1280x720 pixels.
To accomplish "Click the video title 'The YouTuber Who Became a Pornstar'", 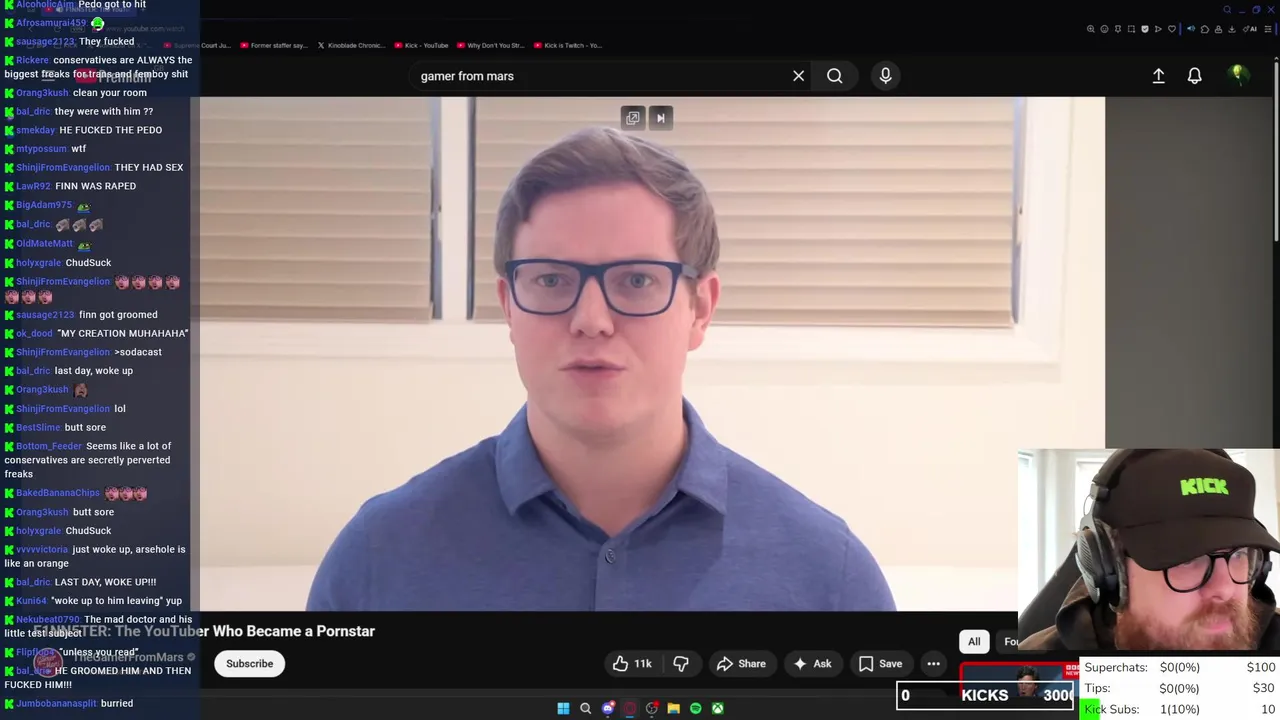I will pyautogui.click(x=246, y=631).
